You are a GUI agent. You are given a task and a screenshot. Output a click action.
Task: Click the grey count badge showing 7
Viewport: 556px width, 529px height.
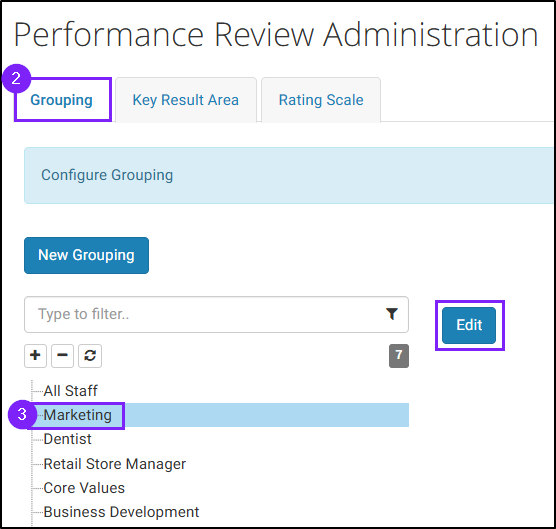(399, 355)
